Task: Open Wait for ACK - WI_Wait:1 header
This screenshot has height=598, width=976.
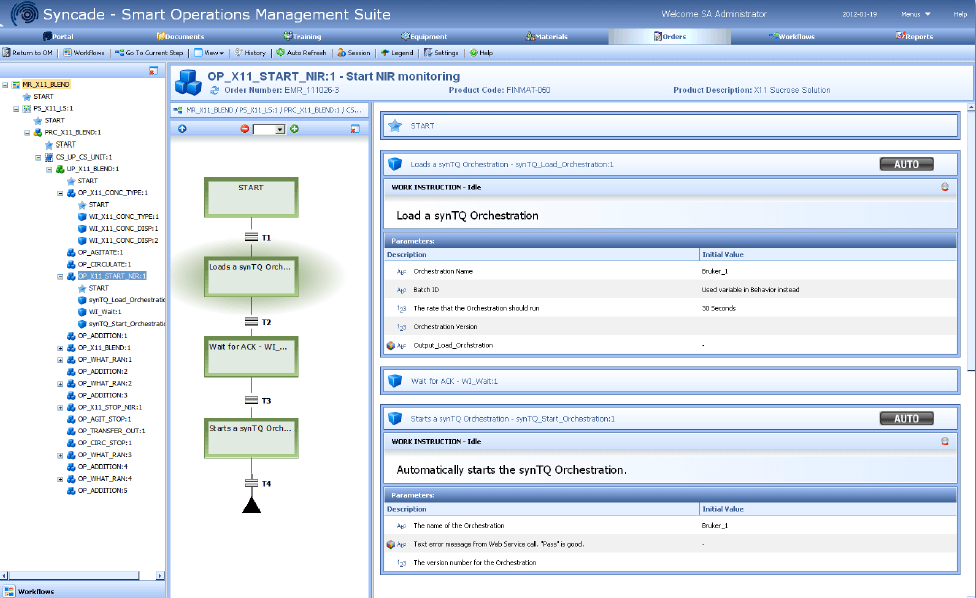Action: click(x=670, y=381)
